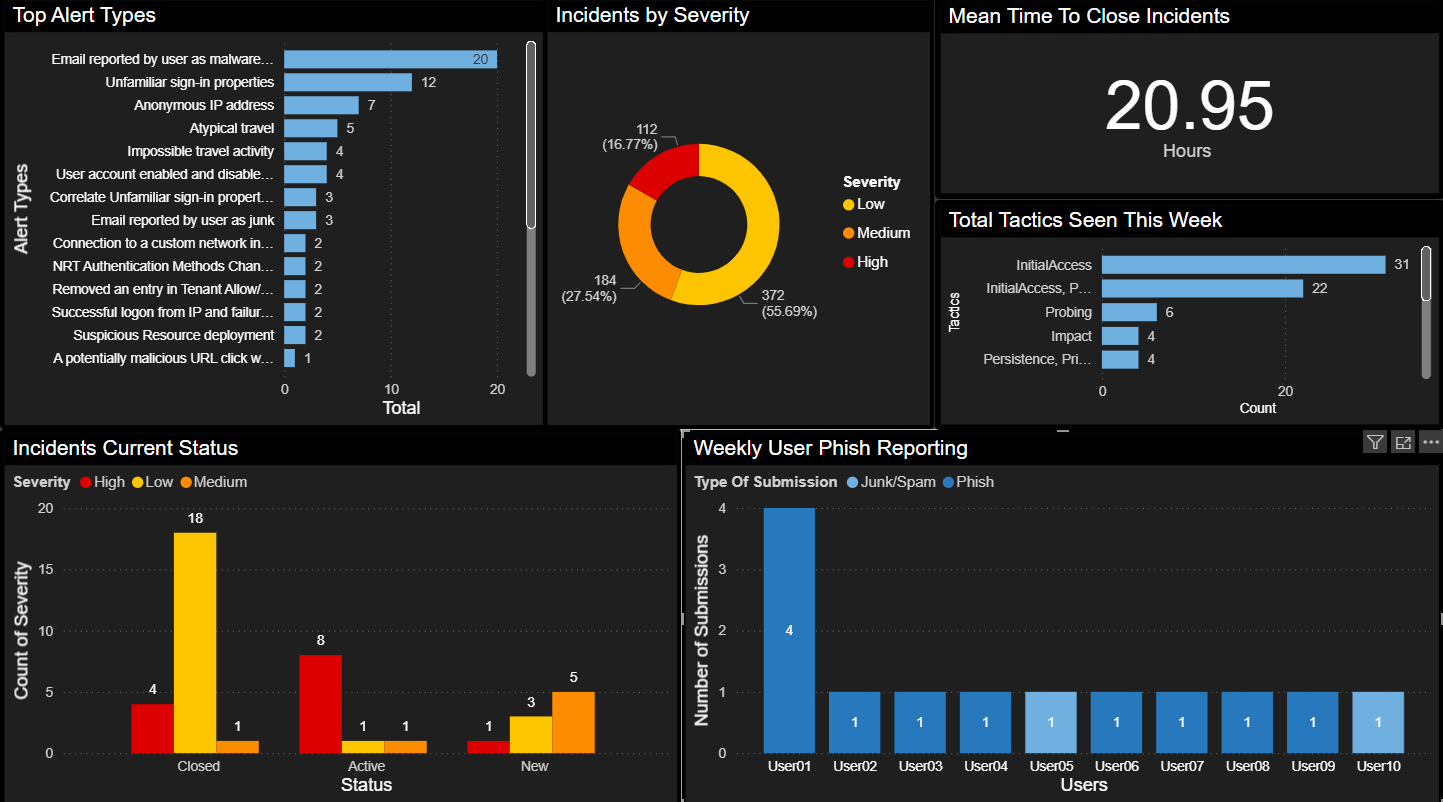Click the User07 submissions bar
Screen dimensions: 1443x802
(1182, 722)
